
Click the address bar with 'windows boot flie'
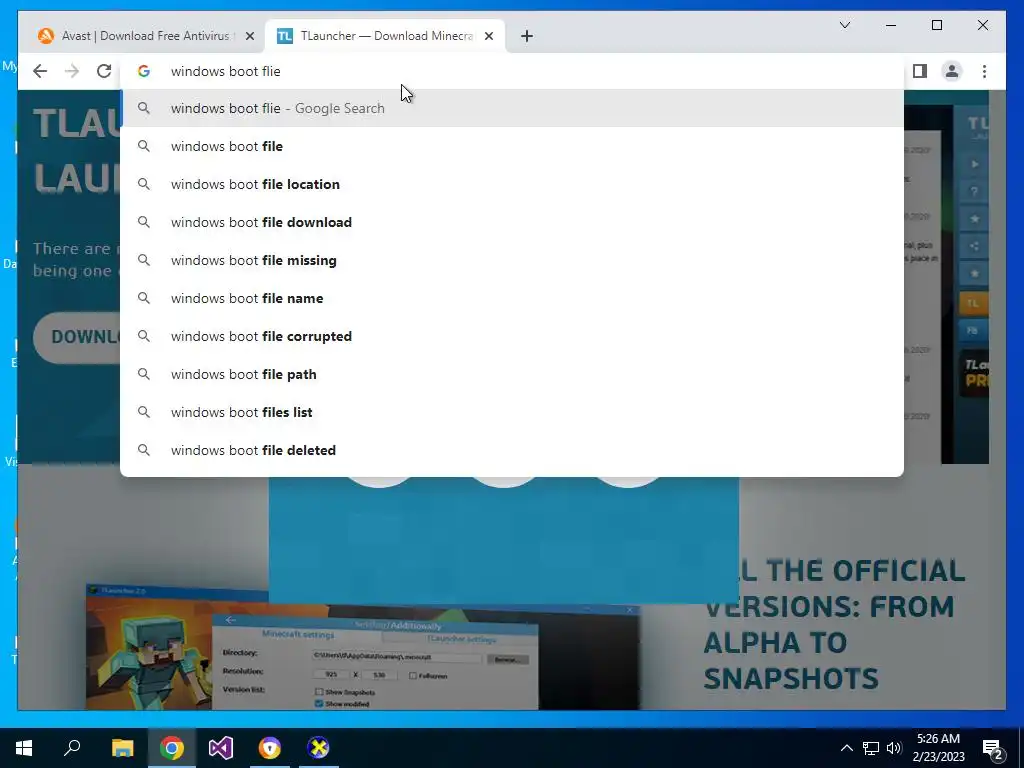(x=512, y=71)
